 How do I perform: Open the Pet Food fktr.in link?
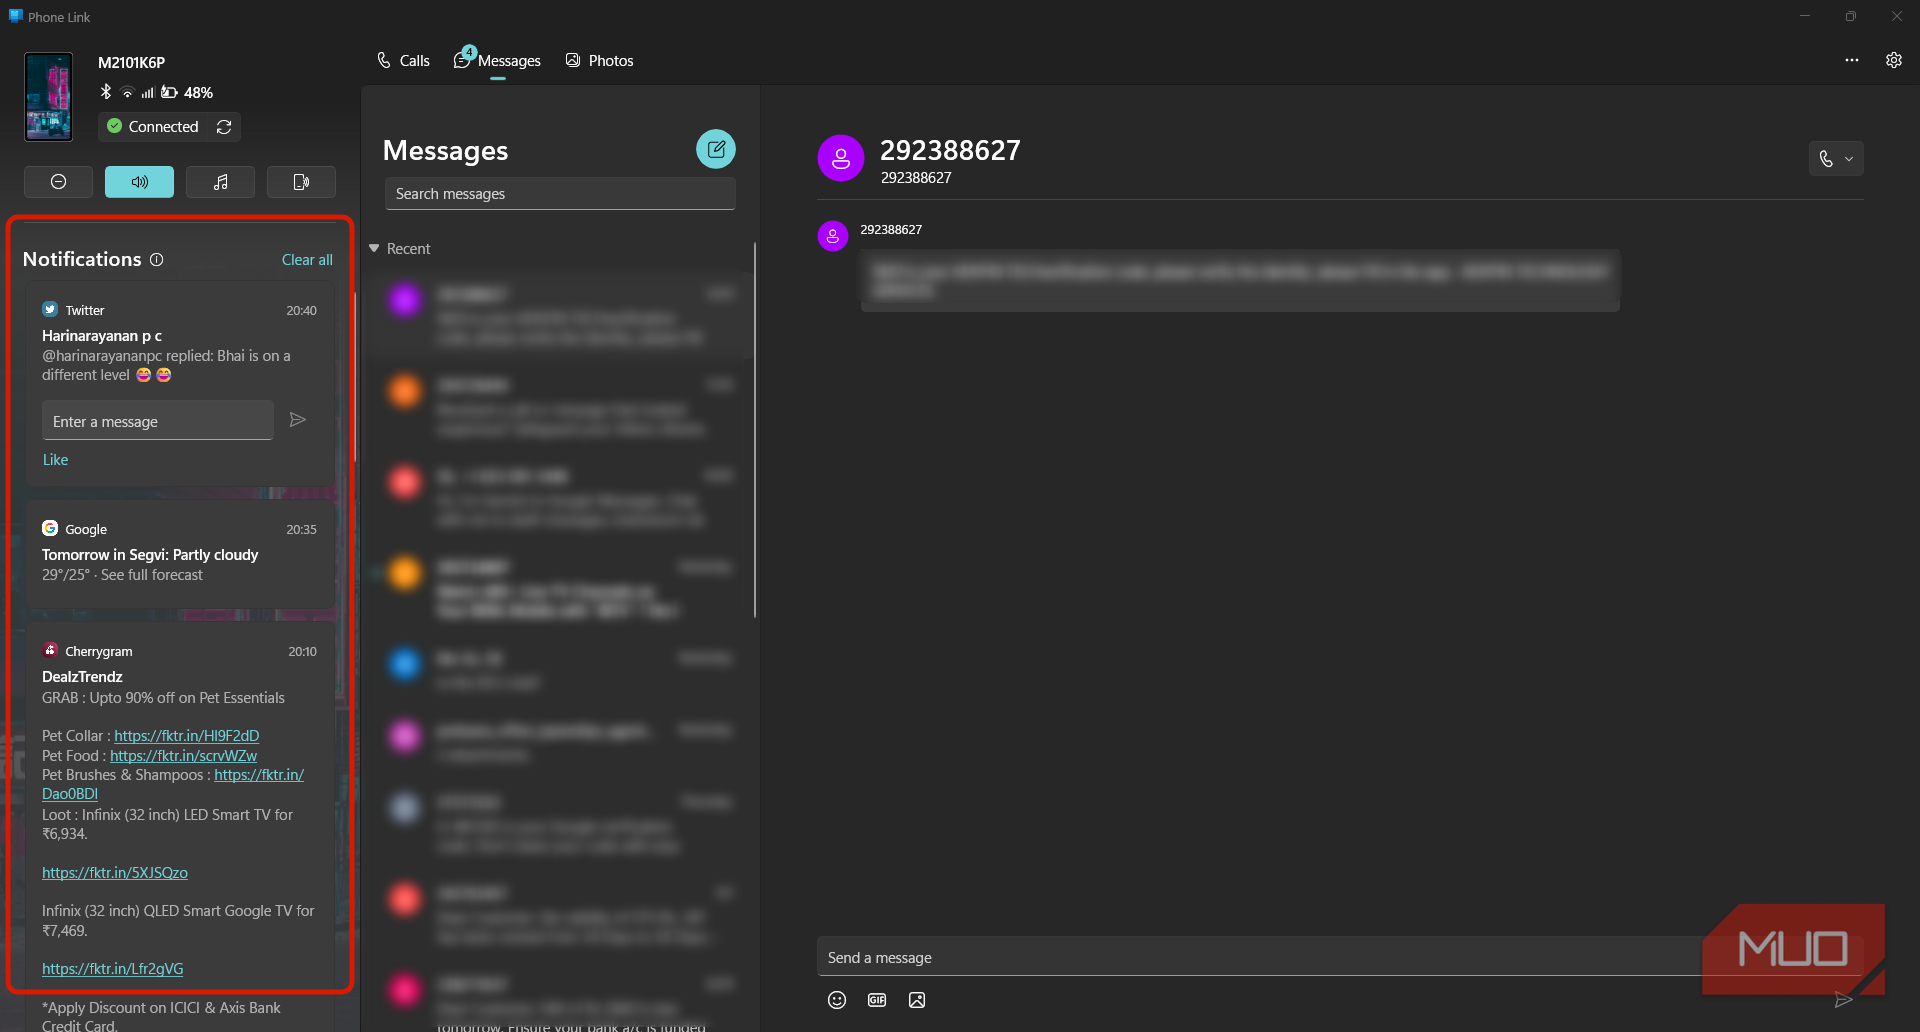[x=183, y=756]
